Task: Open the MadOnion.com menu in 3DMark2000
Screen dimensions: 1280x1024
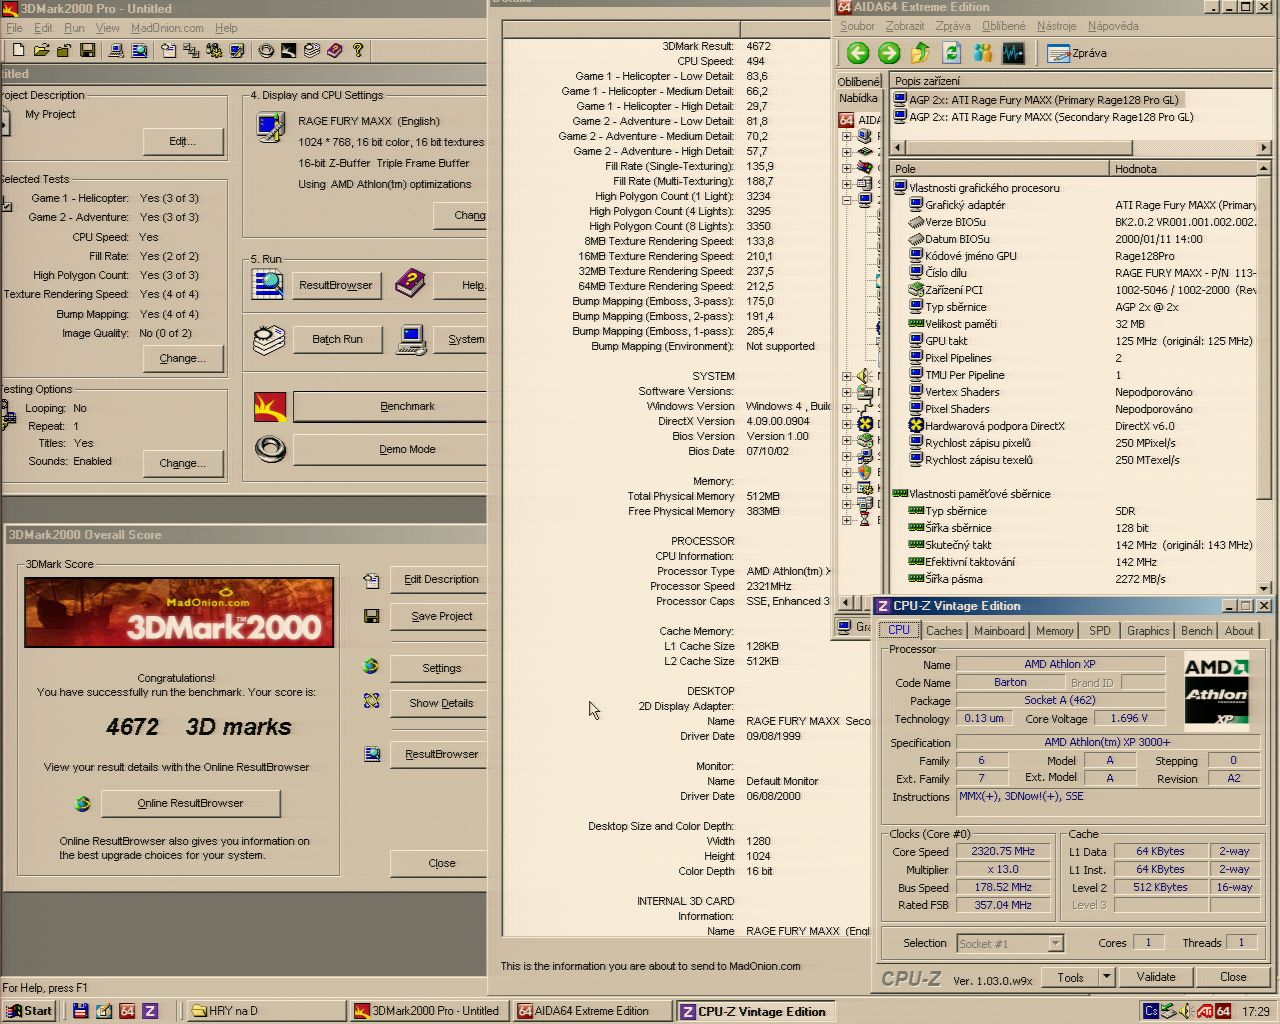Action: [167, 28]
